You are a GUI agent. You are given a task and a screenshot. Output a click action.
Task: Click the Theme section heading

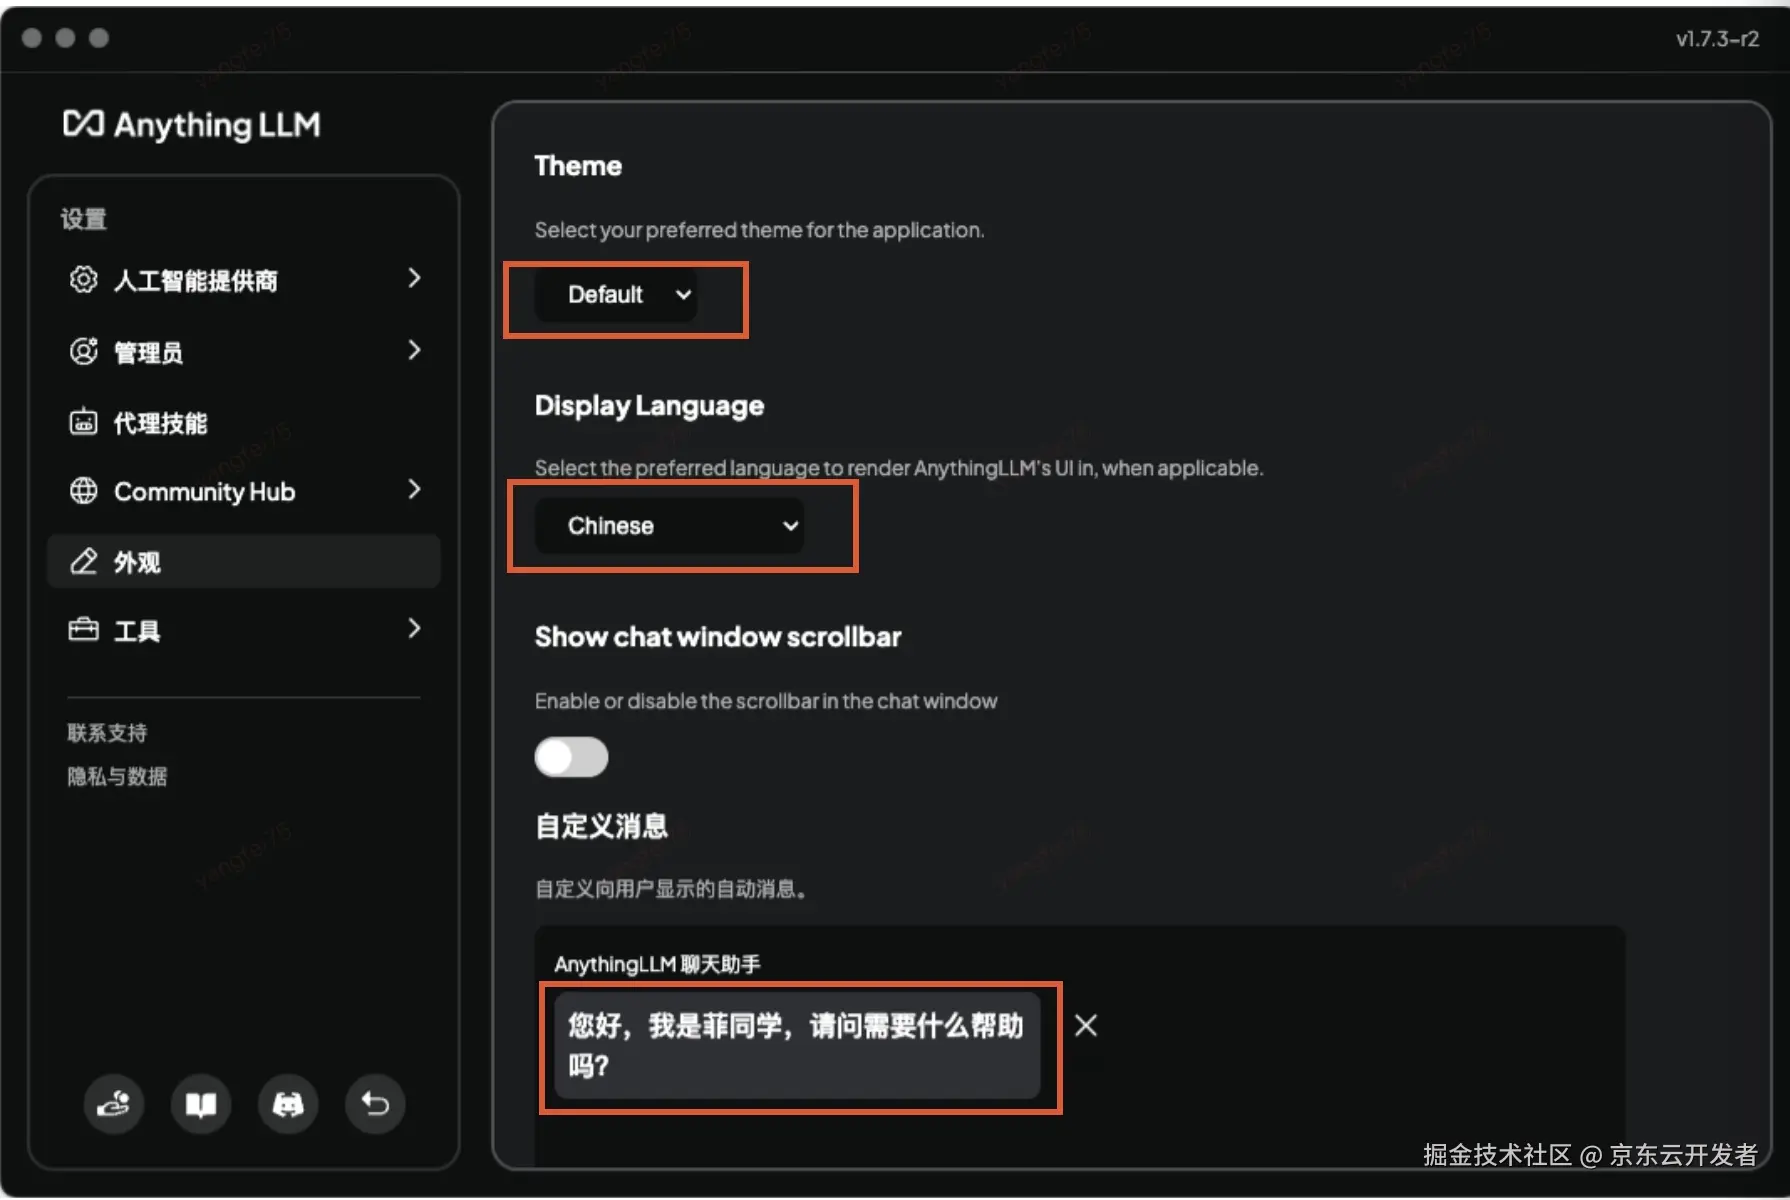pyautogui.click(x=578, y=166)
